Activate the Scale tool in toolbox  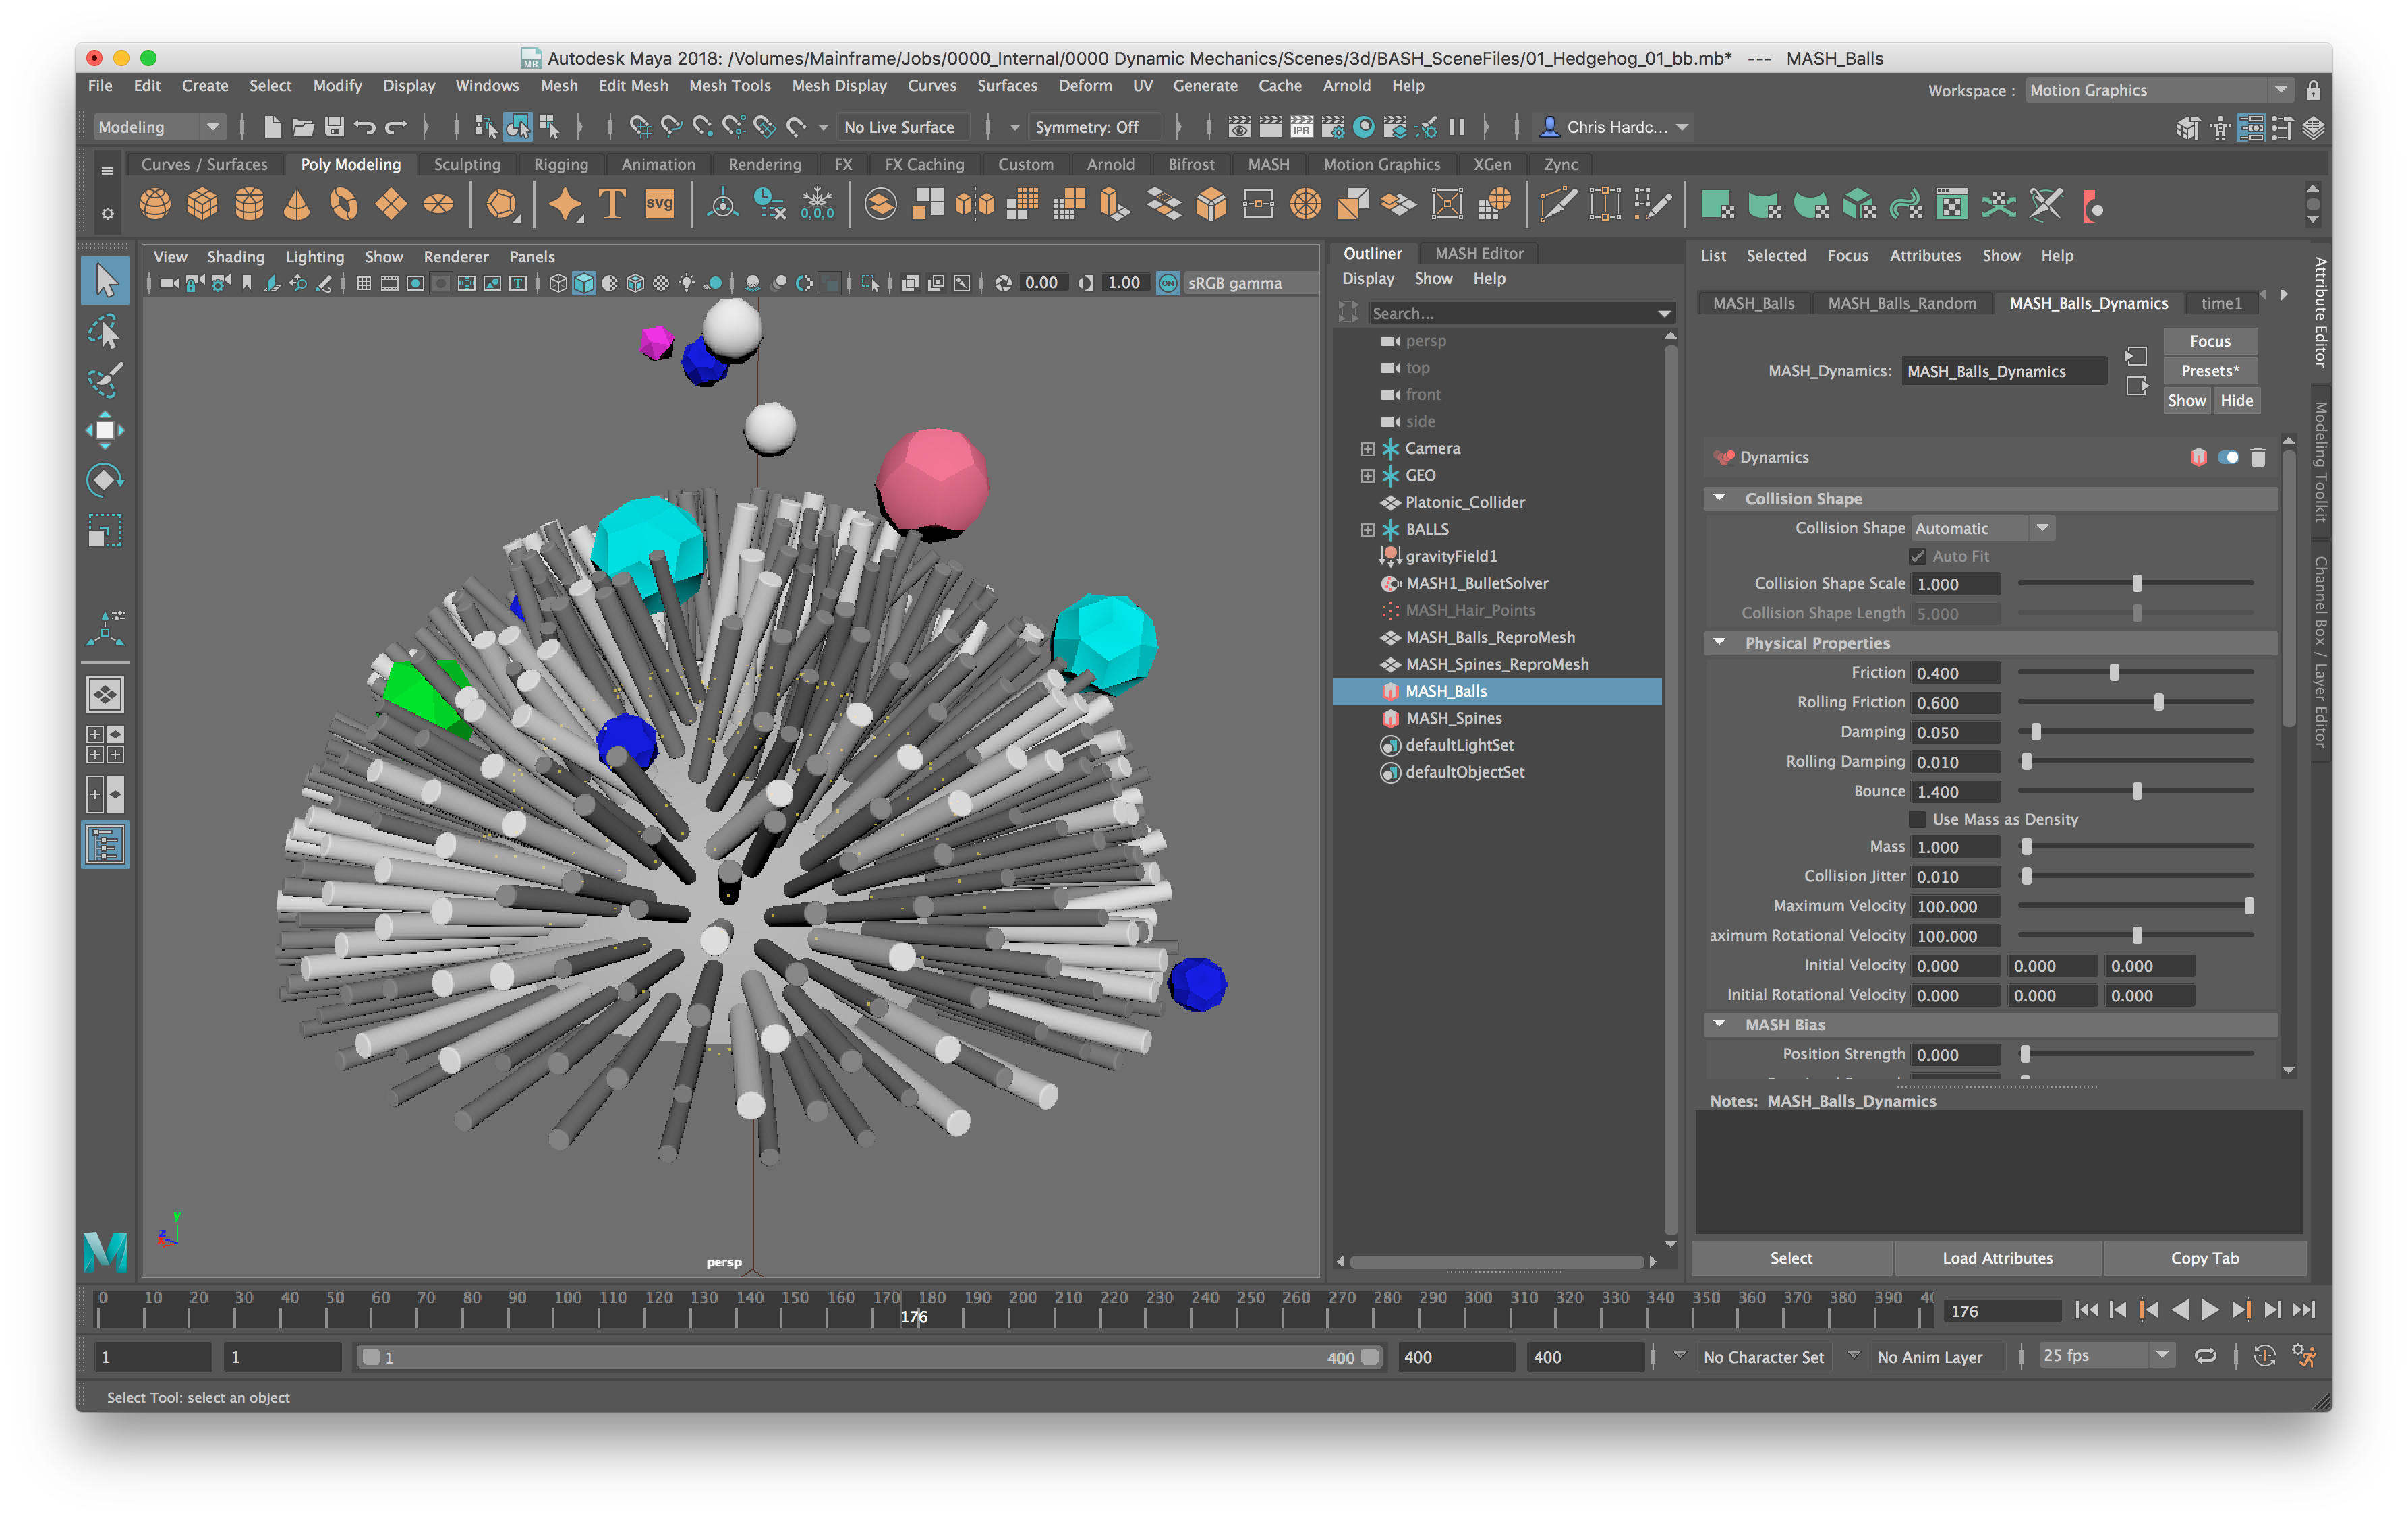[x=105, y=530]
